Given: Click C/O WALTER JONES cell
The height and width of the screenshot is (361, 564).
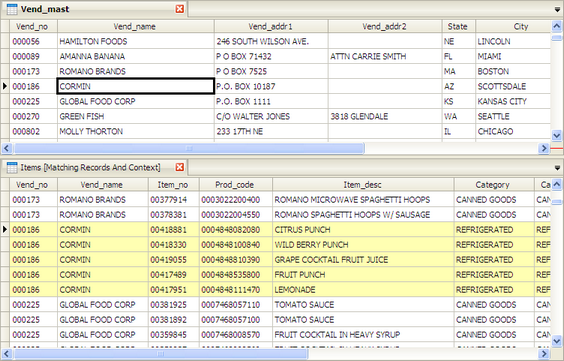Looking at the screenshot, I should 271,116.
